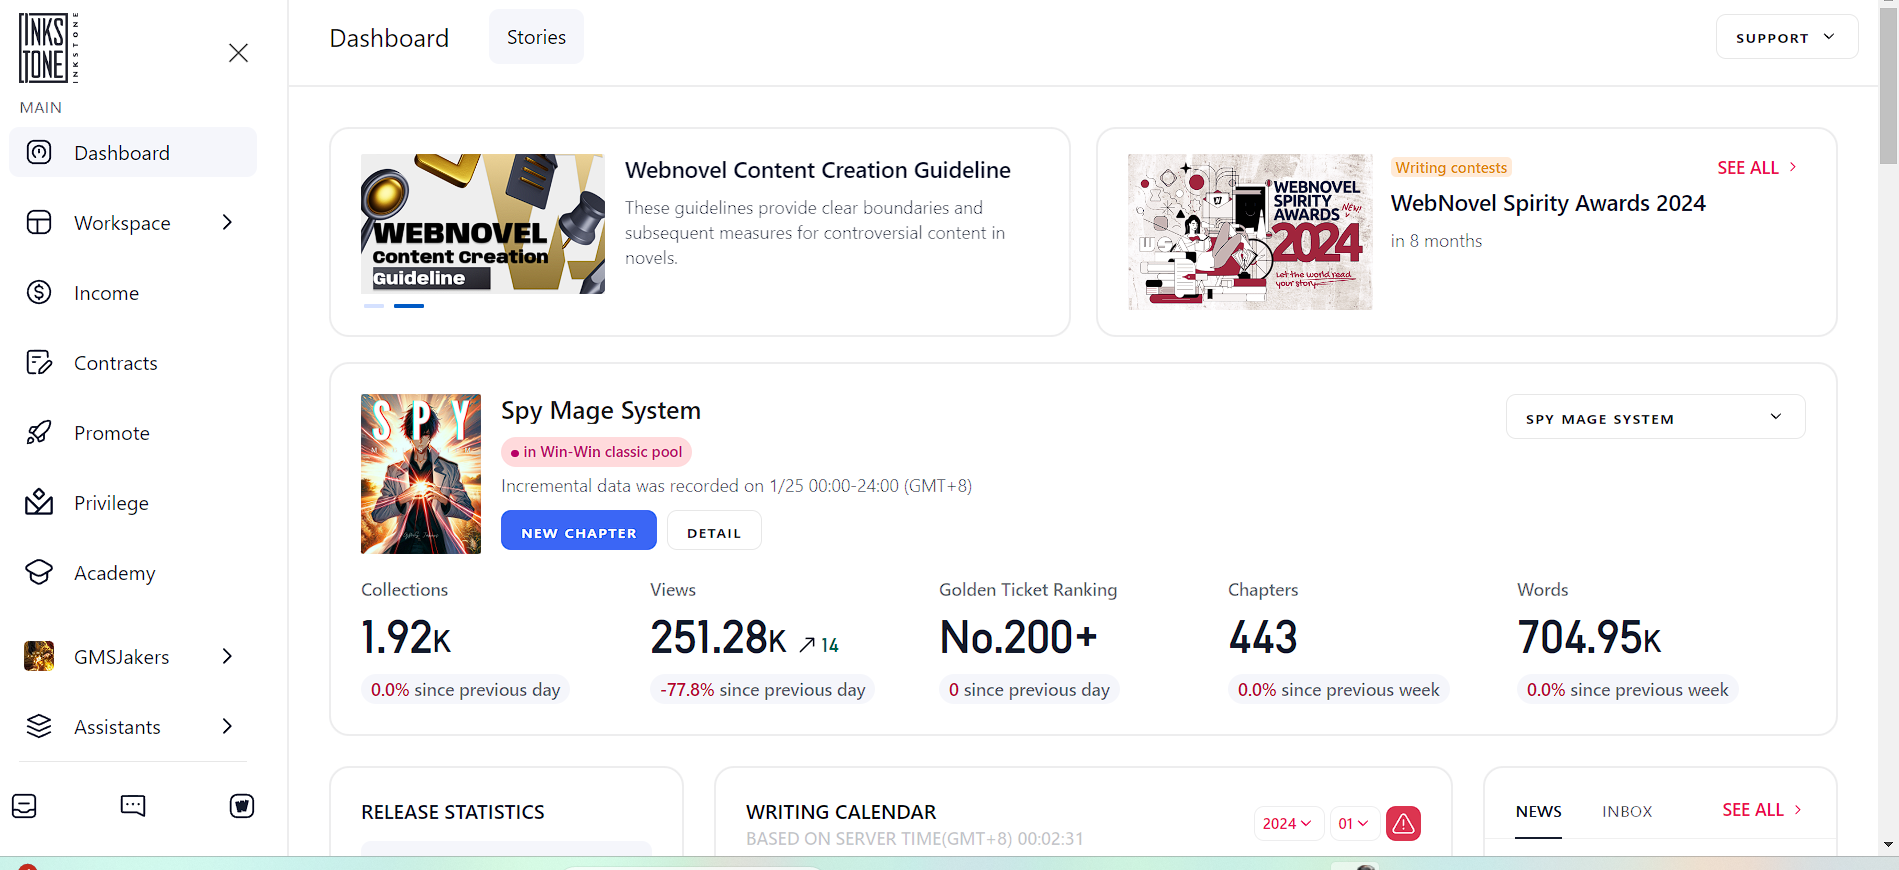Image resolution: width=1899 pixels, height=870 pixels.
Task: Open the Spy Mage System novel dropdown
Action: coord(1655,418)
